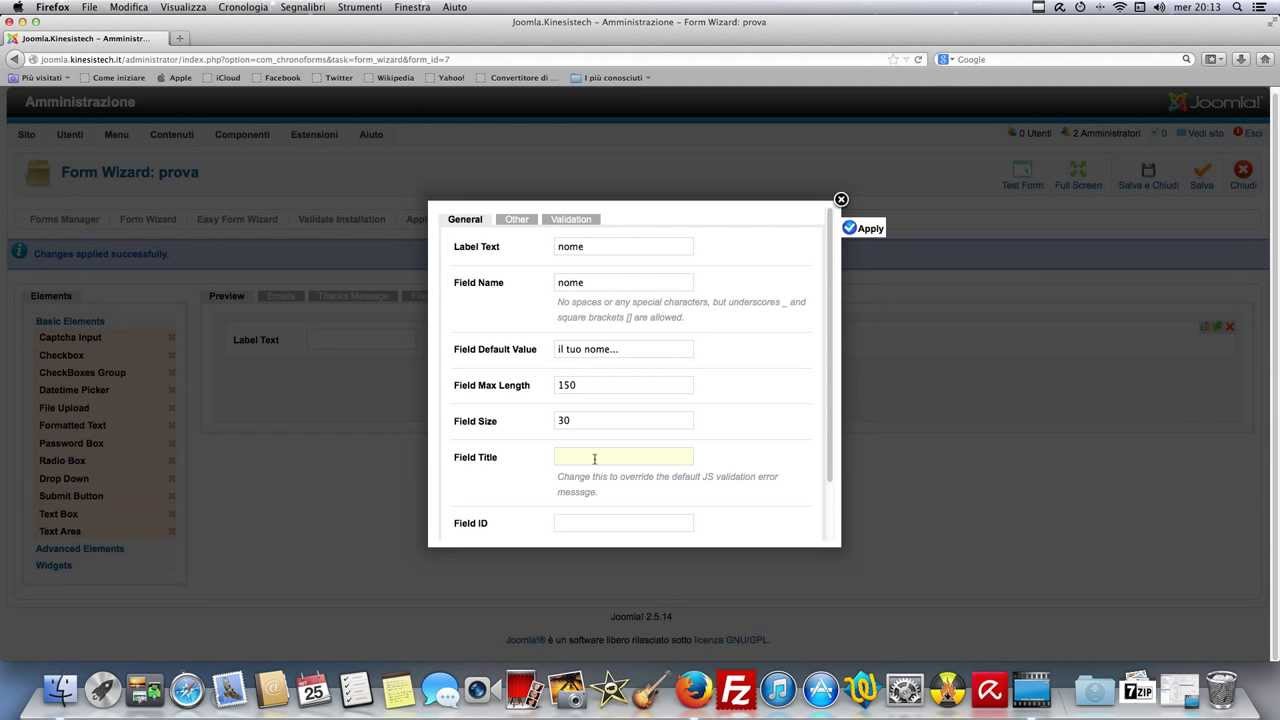Click the Test Form toolbar icon

1022,175
